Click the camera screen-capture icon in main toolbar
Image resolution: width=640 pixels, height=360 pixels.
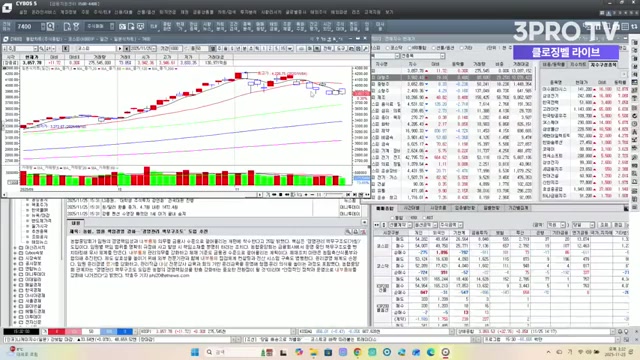pos(122,27)
